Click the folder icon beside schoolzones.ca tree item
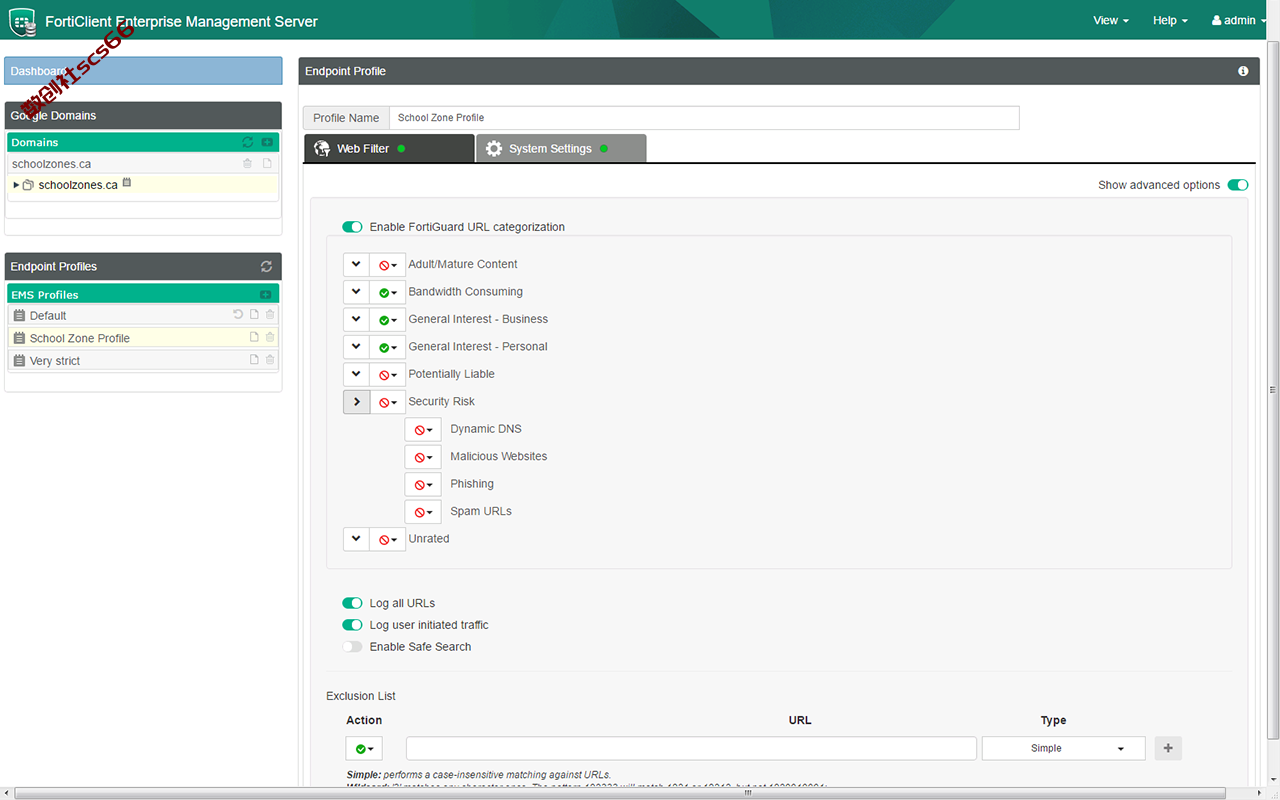The height and width of the screenshot is (800, 1280). click(x=28, y=185)
